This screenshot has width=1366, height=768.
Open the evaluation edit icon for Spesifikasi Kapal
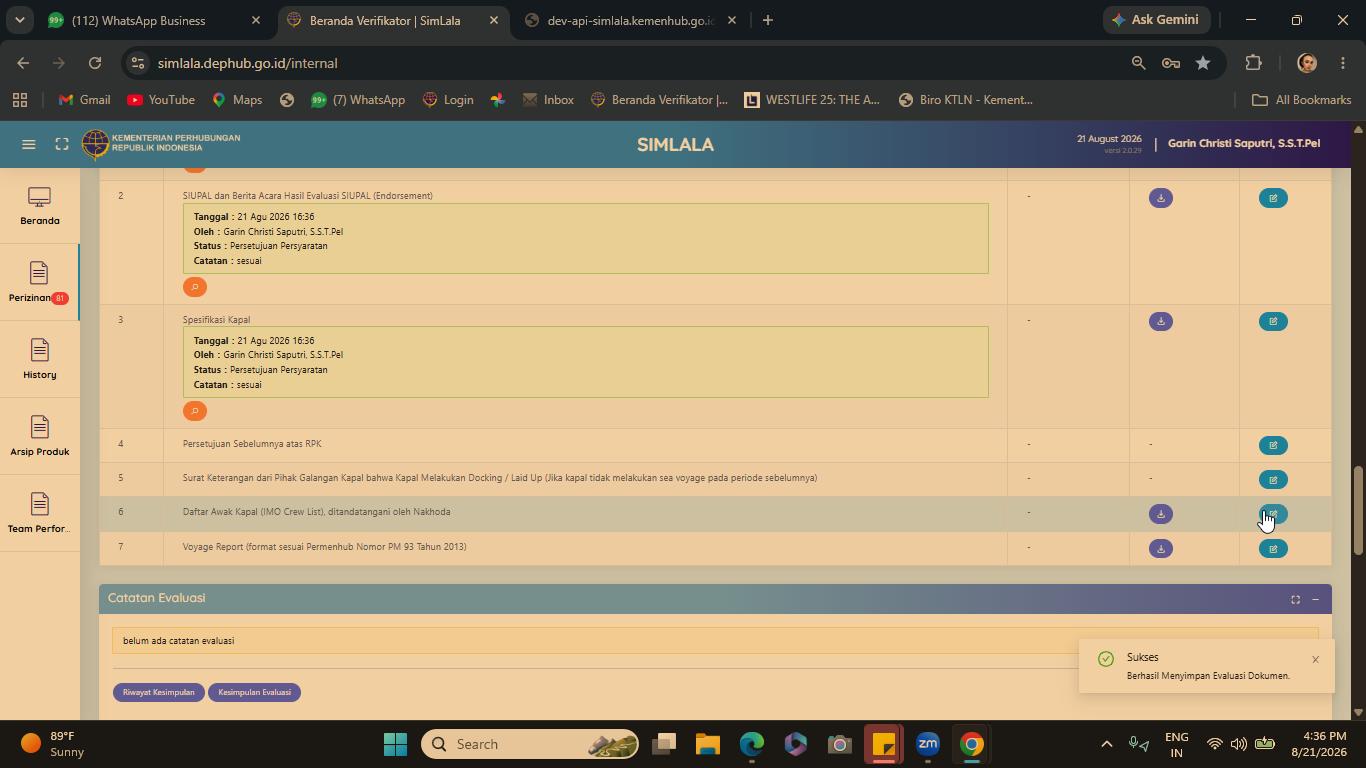[x=1273, y=321]
